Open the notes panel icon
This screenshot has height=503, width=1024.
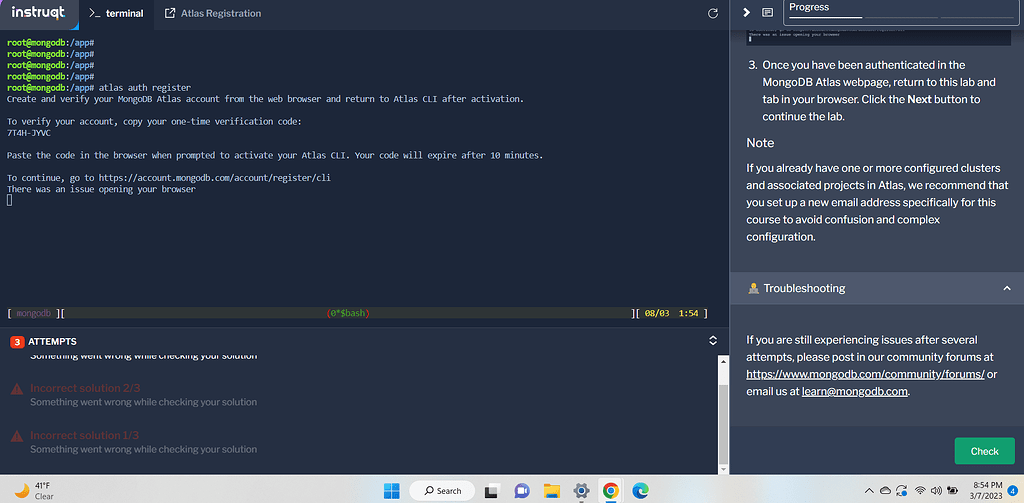pos(768,13)
